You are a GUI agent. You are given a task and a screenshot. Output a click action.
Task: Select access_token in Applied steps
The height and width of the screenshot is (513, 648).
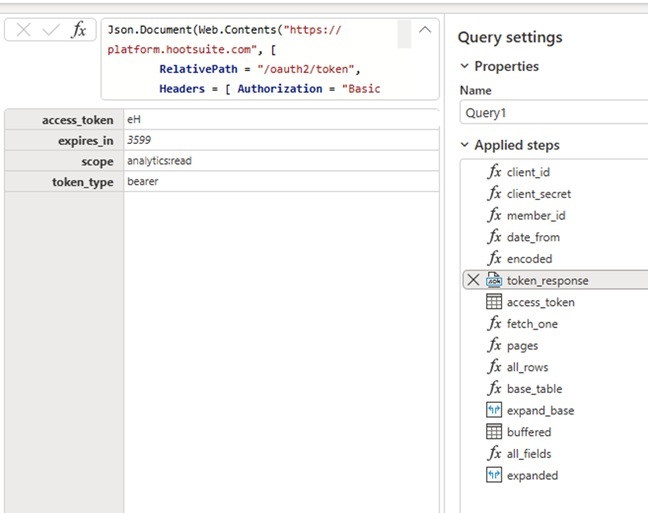click(x=541, y=302)
